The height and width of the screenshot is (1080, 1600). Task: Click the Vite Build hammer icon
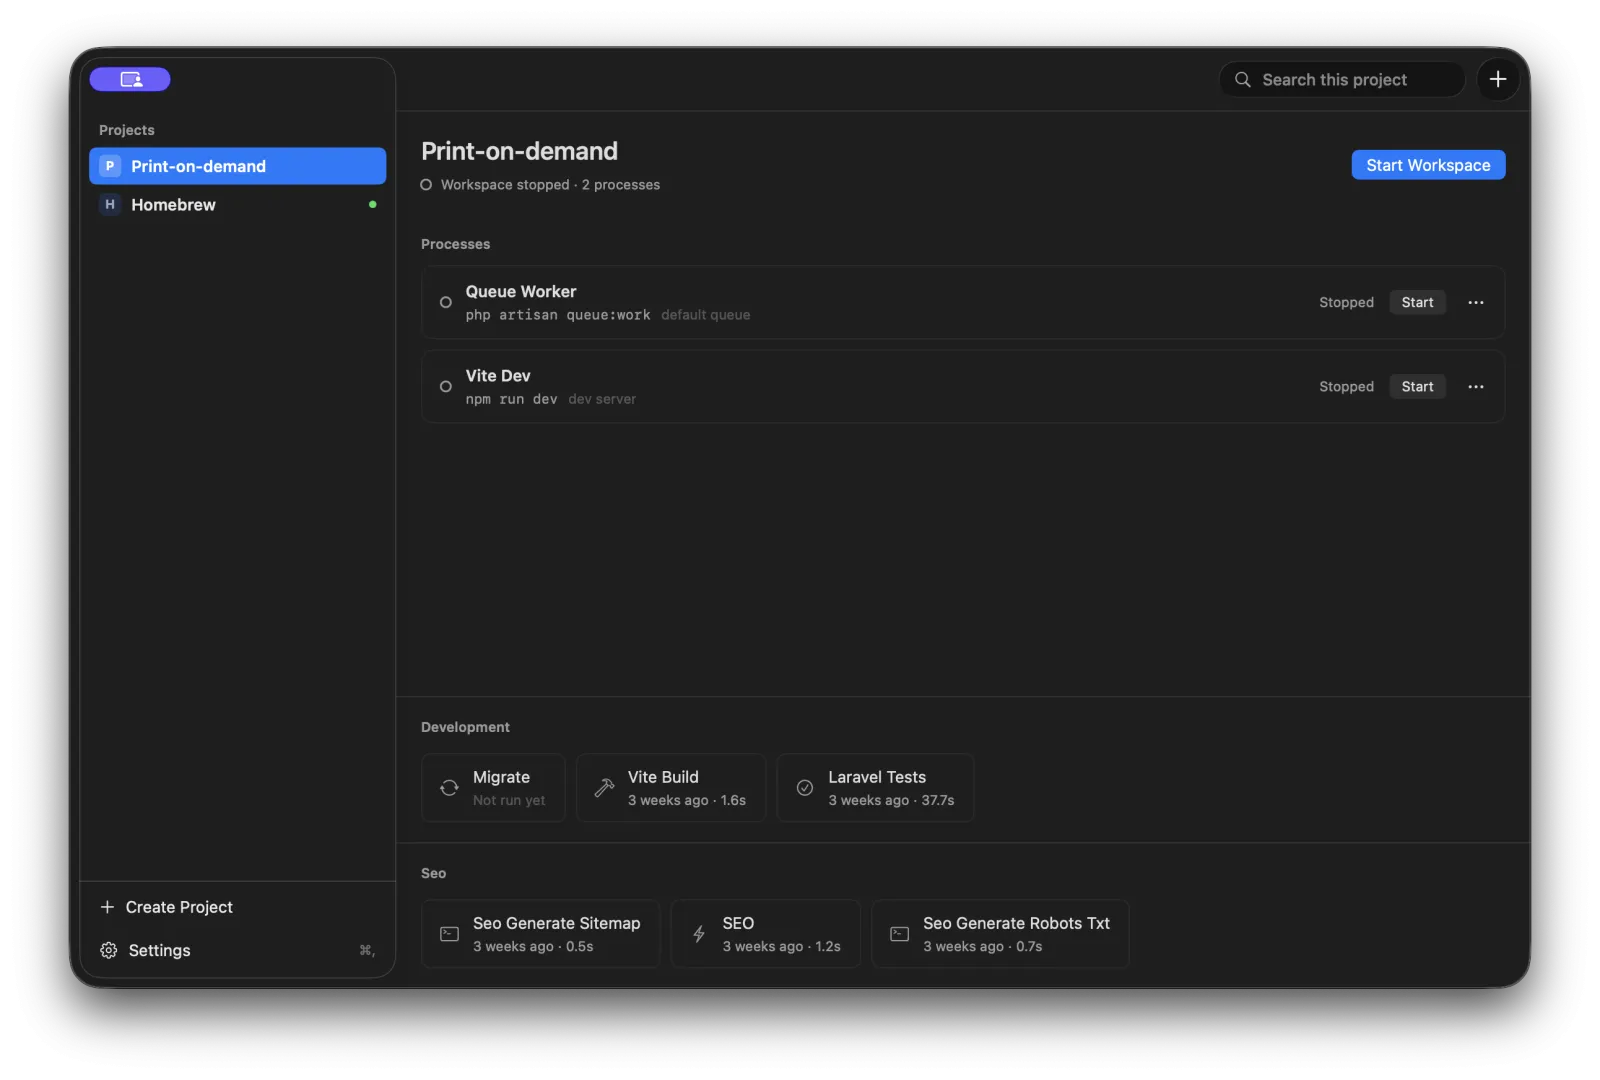point(604,788)
